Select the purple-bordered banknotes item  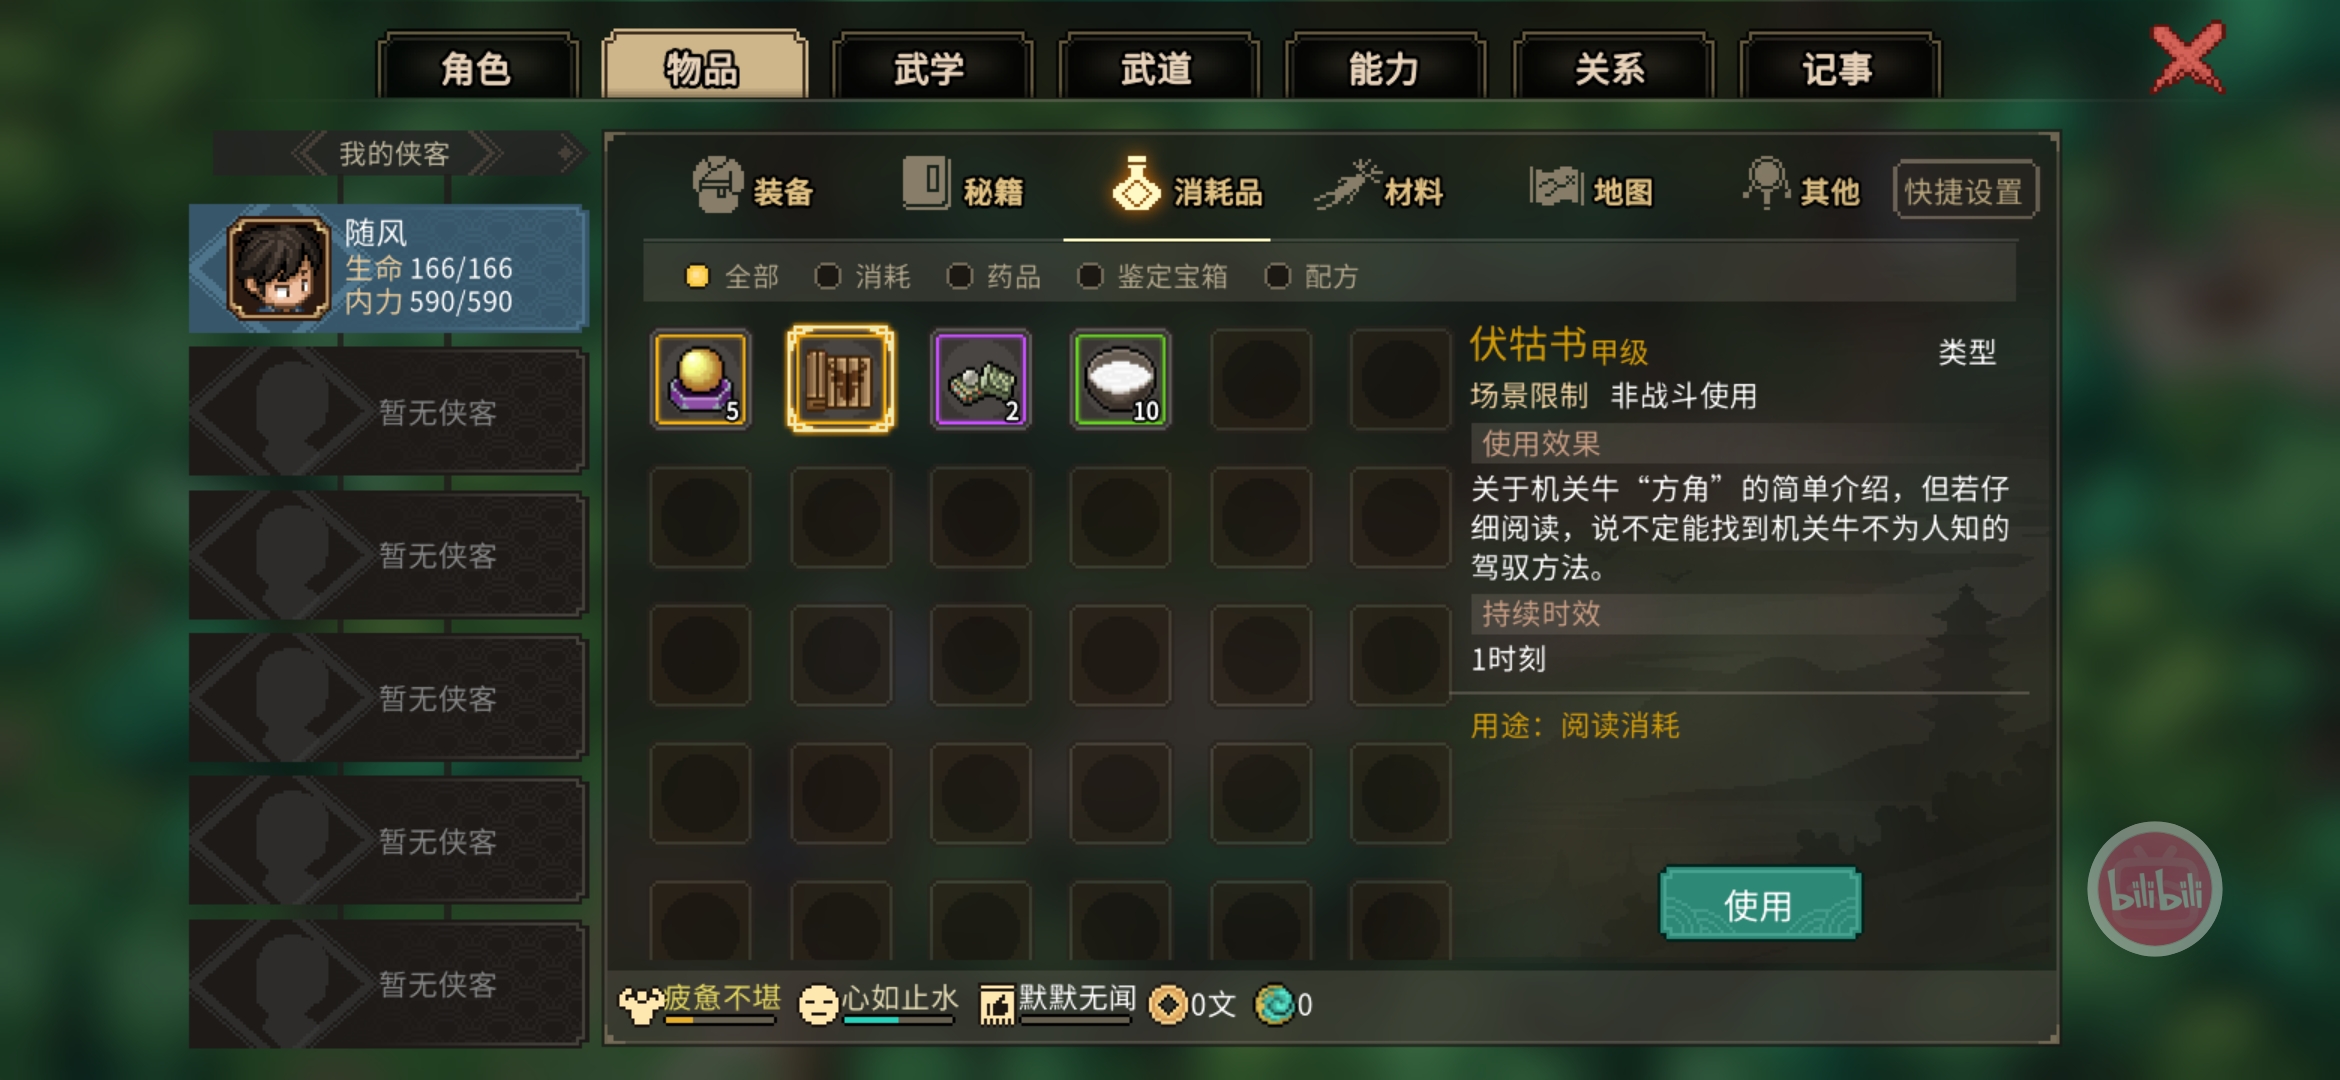point(980,379)
